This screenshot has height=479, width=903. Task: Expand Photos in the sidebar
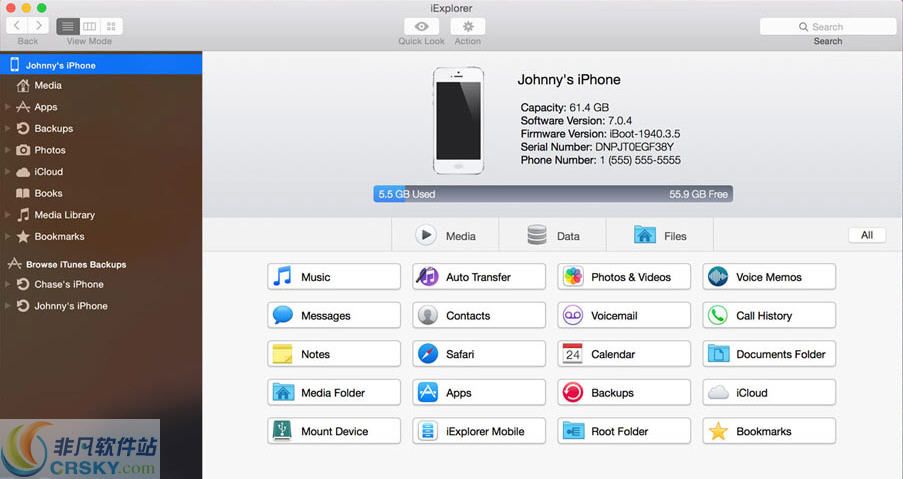point(7,150)
